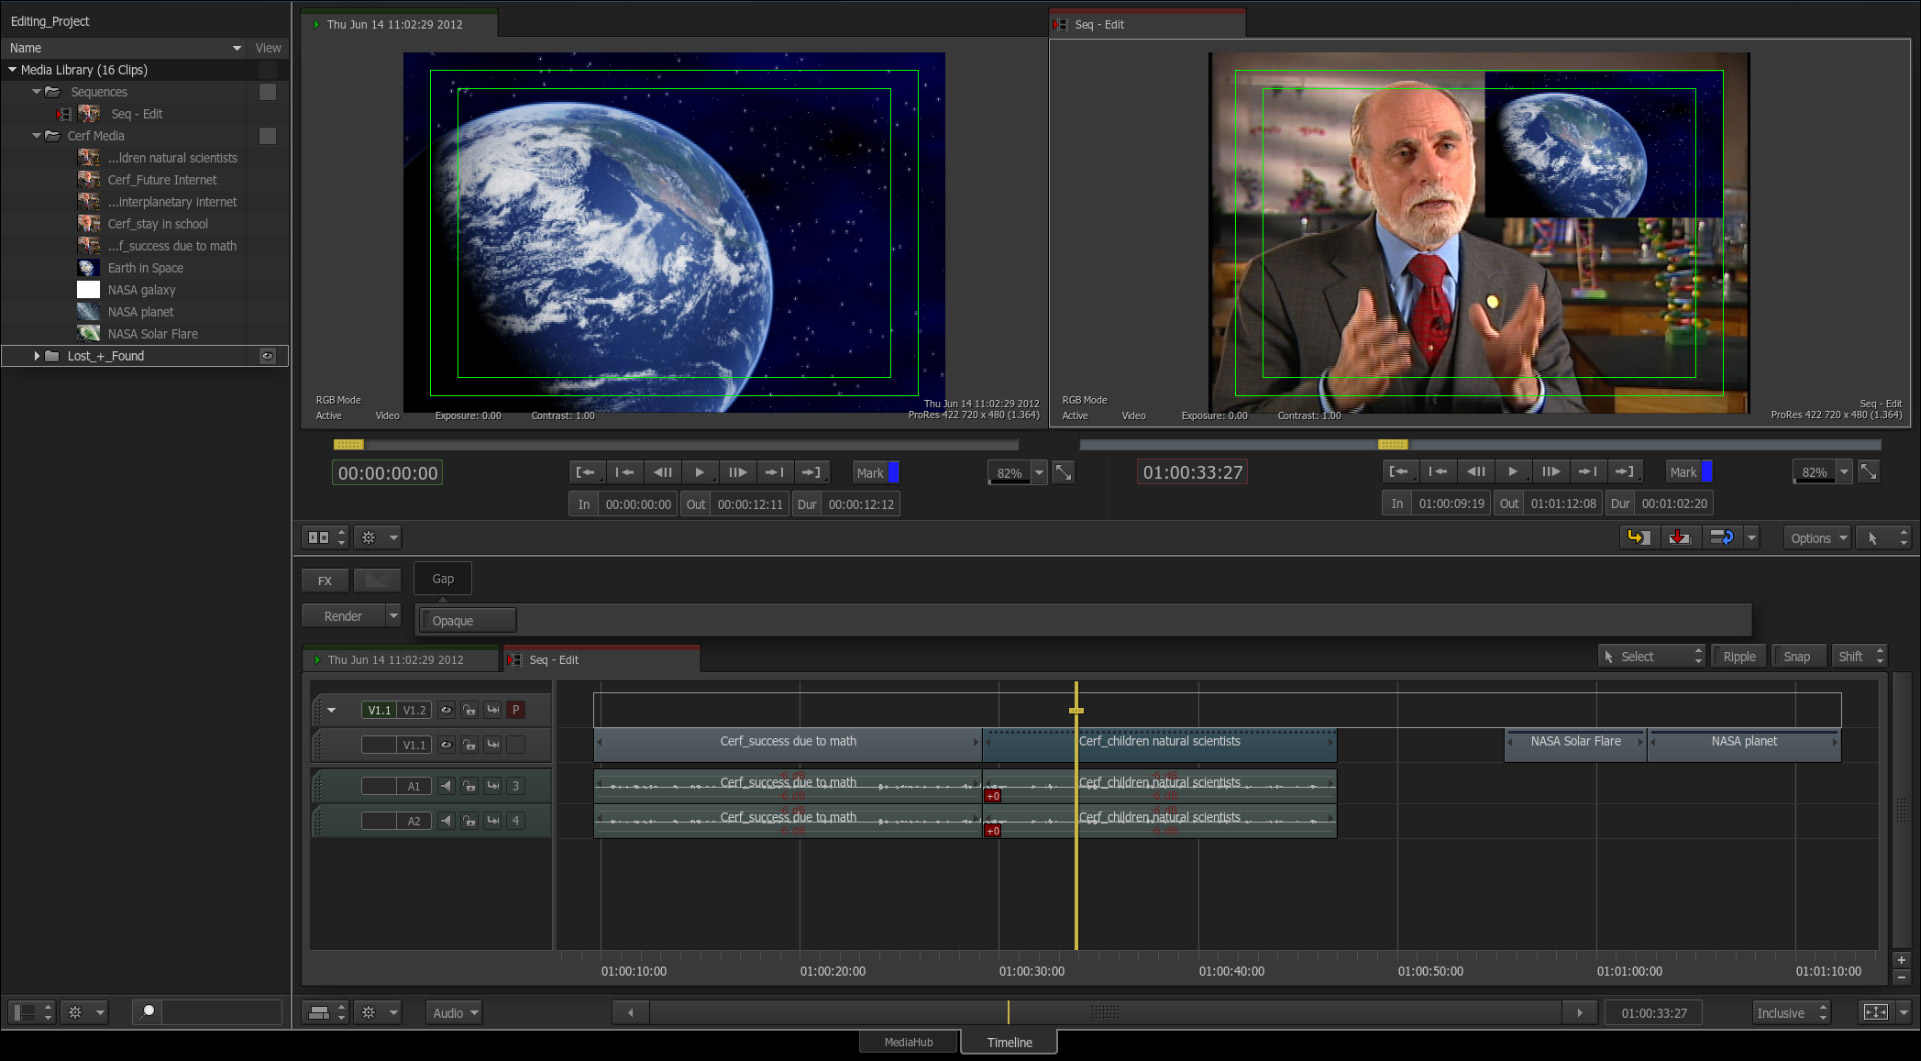Go to out point in source viewer
Viewport: 1921px width, 1061px height.
point(811,472)
